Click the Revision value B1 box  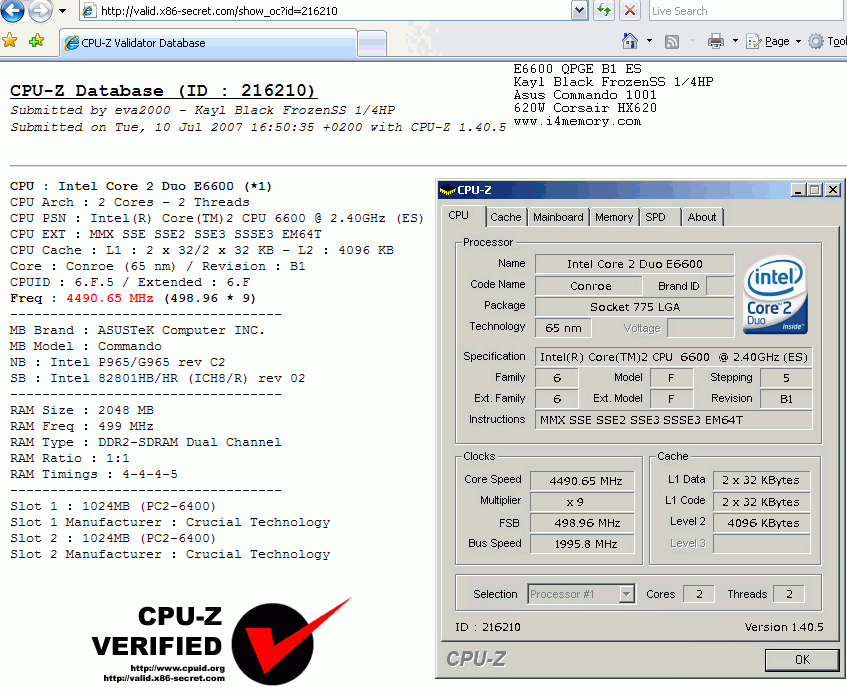[786, 399]
